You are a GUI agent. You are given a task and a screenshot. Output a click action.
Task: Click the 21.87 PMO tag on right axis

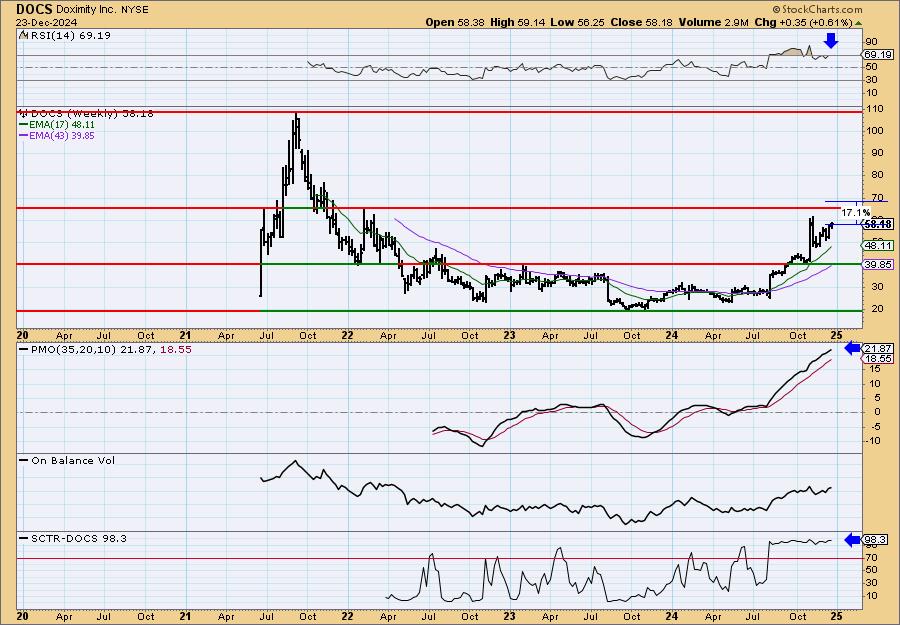pyautogui.click(x=878, y=348)
